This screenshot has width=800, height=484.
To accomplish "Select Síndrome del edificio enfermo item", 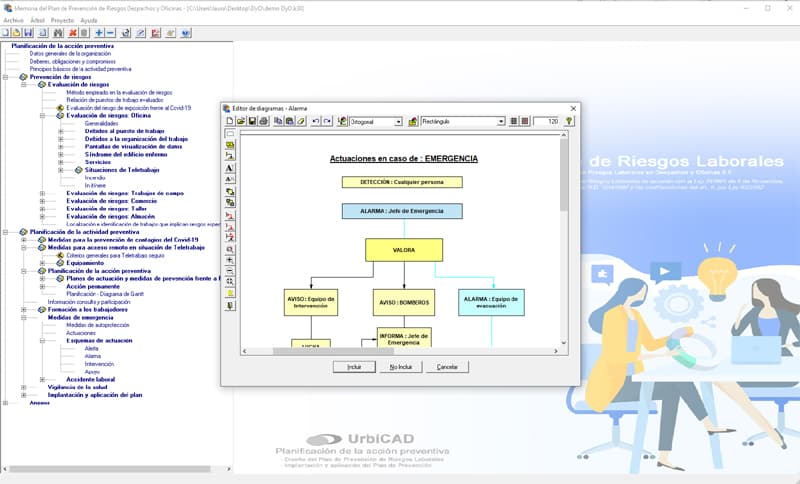I will coord(126,155).
